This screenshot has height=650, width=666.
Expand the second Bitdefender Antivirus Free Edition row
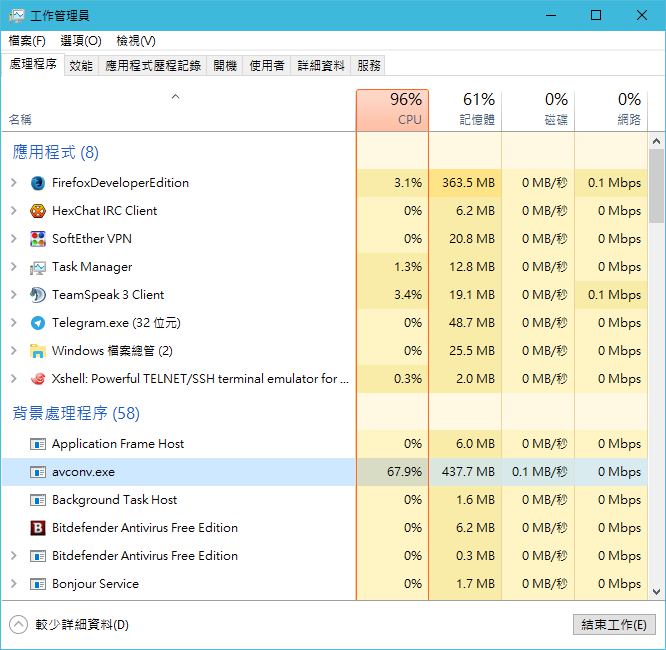[x=14, y=556]
